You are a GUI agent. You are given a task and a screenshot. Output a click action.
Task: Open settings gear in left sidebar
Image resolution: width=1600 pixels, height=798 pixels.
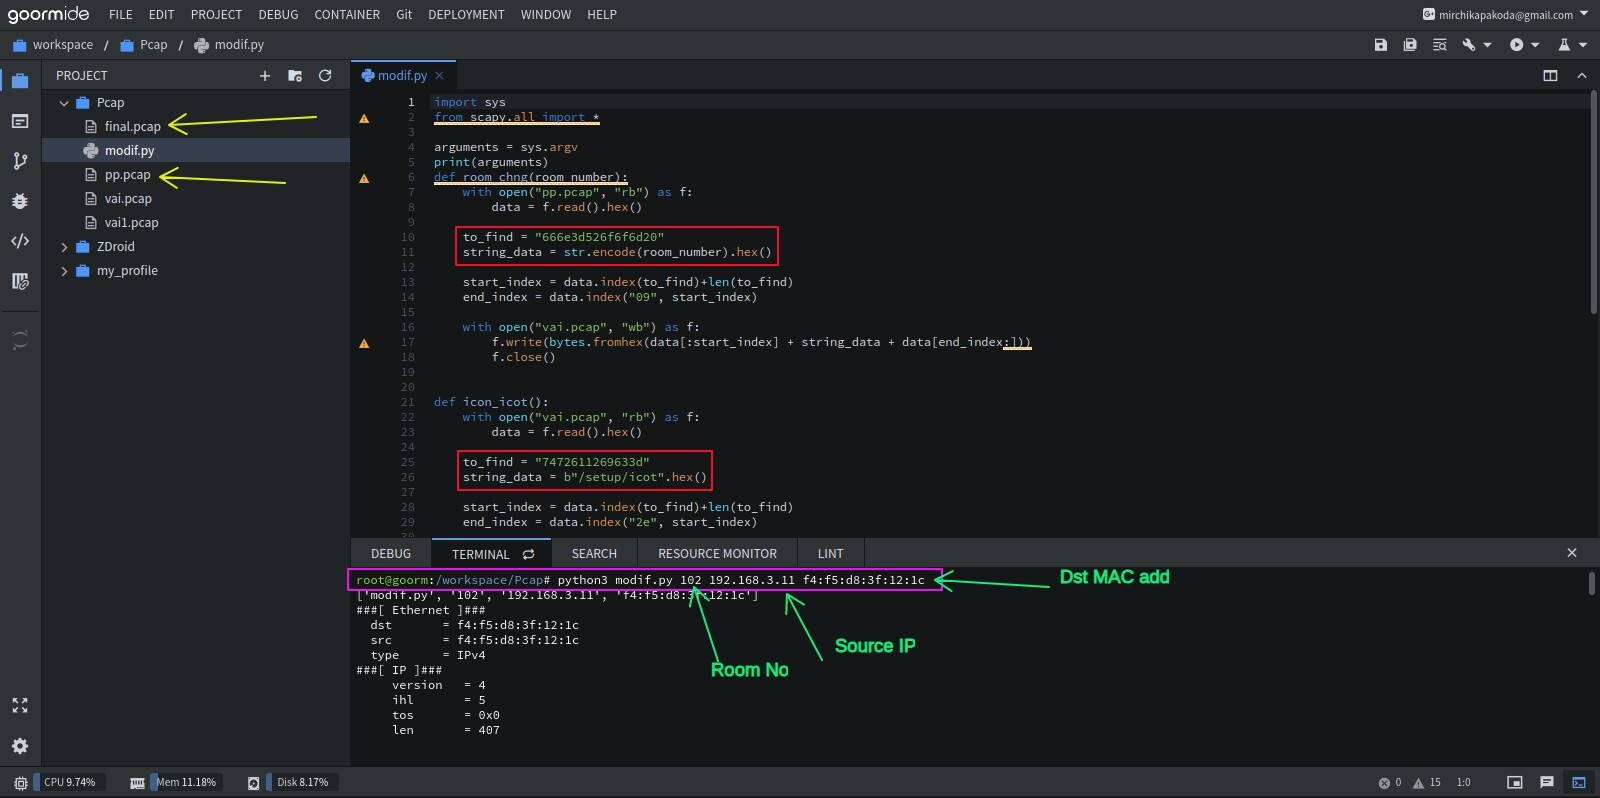click(x=20, y=746)
